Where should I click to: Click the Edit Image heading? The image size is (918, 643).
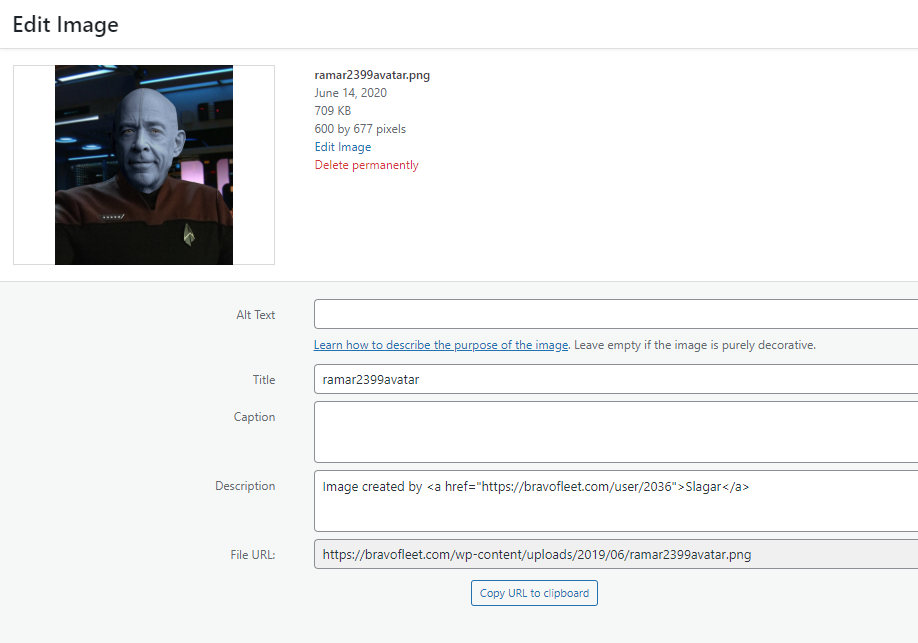[66, 25]
